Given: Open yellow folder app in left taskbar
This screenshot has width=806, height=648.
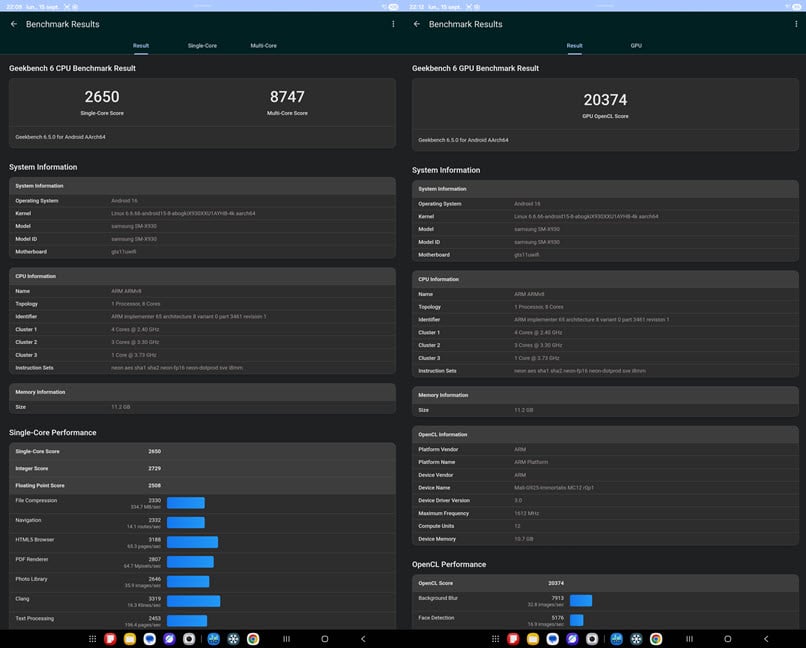Looking at the screenshot, I should pos(130,638).
